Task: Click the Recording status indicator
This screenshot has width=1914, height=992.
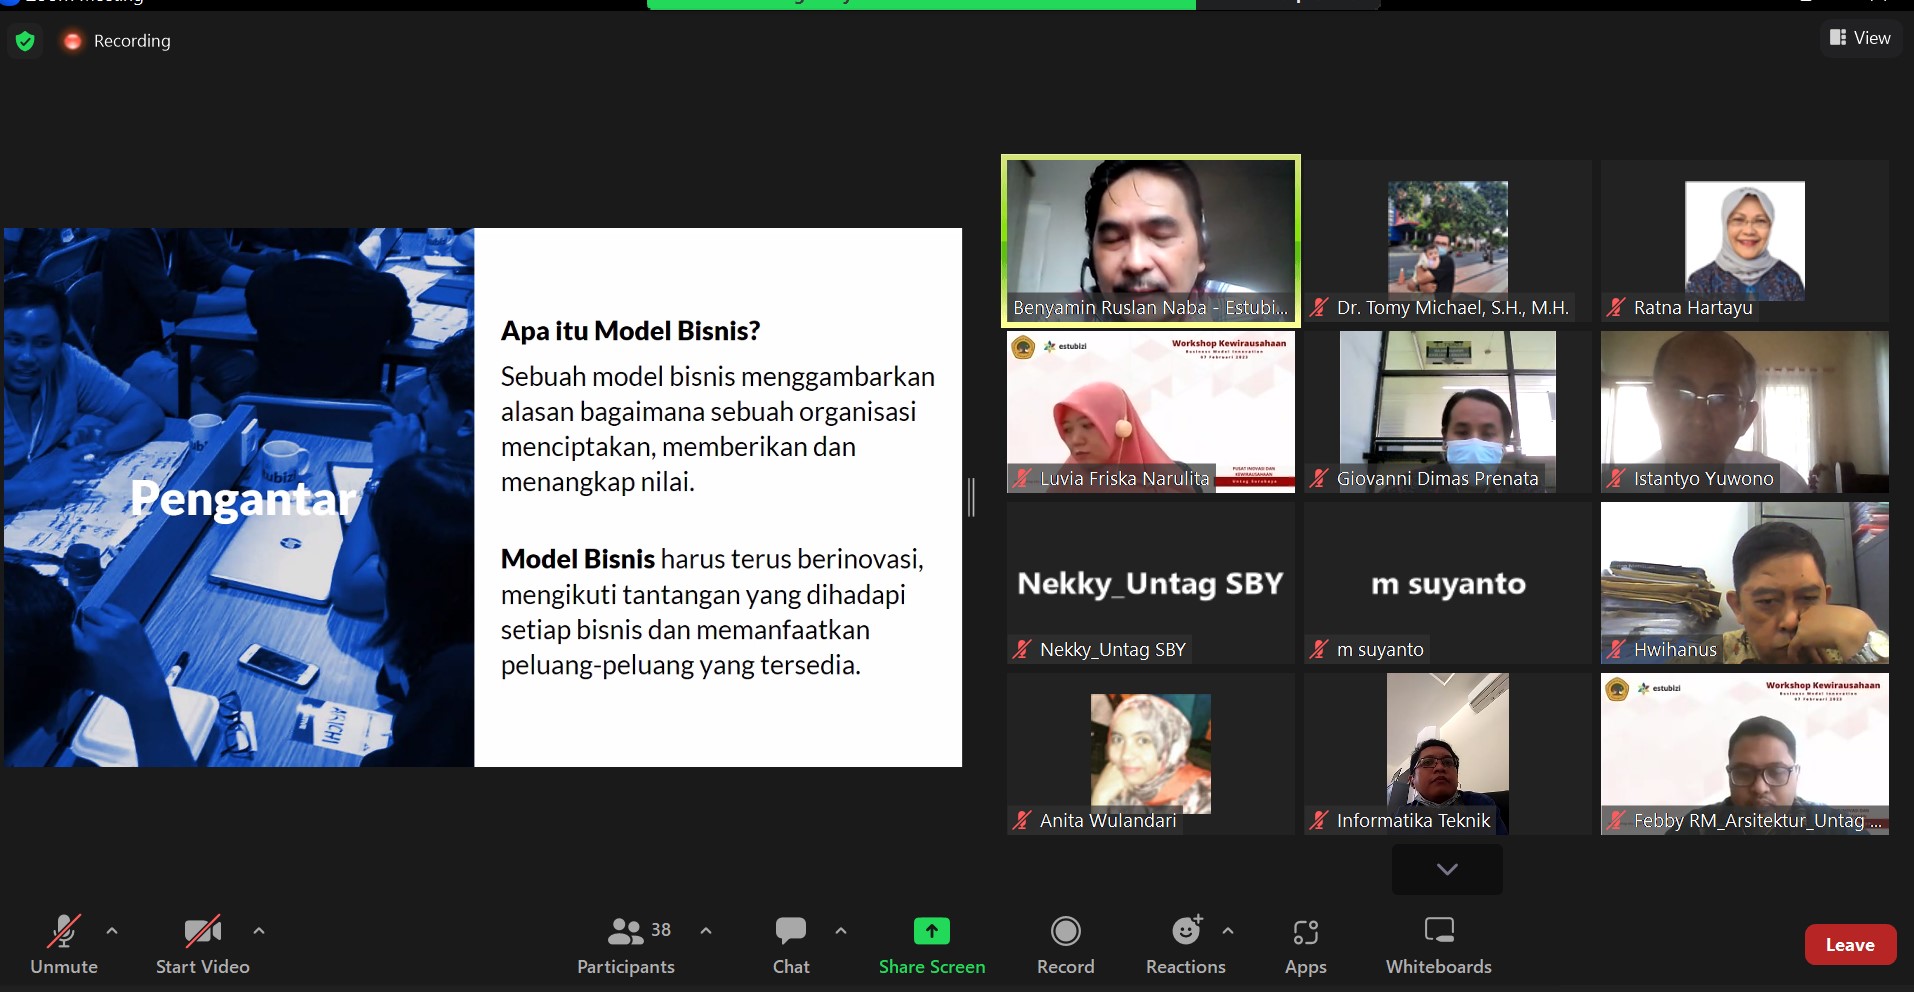Action: click(x=117, y=41)
